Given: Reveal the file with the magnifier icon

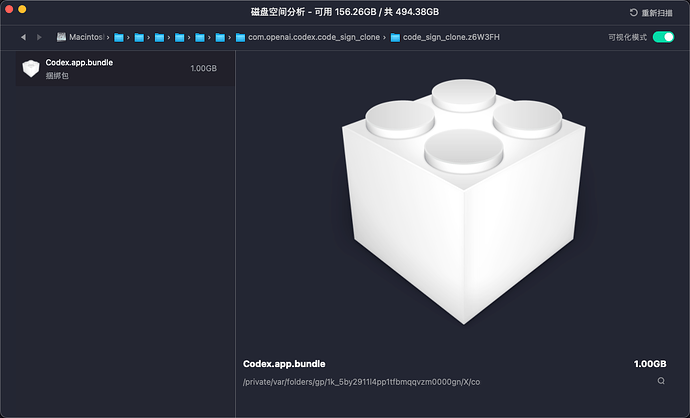Looking at the screenshot, I should tap(661, 381).
